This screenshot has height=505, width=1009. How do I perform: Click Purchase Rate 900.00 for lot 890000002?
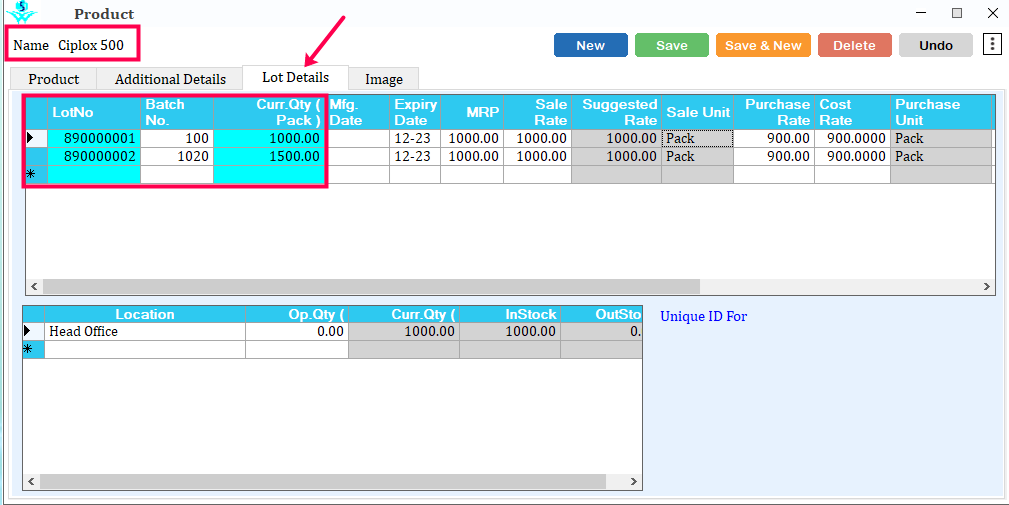point(774,156)
